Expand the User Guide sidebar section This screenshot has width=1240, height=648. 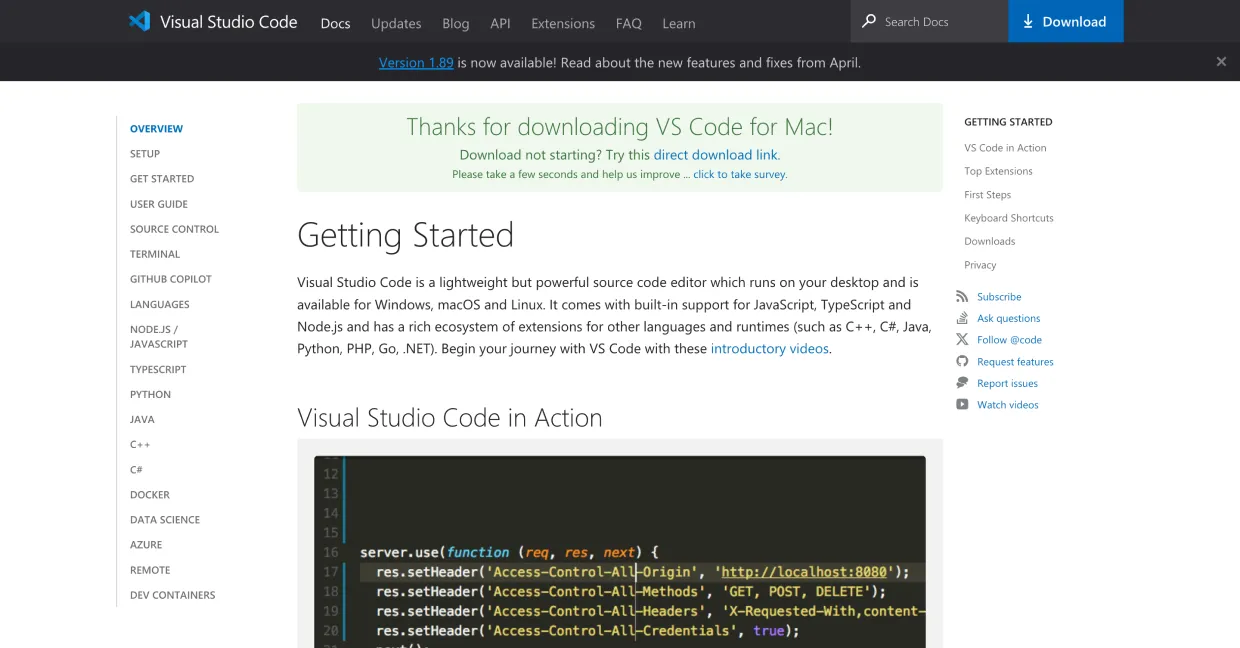point(159,204)
